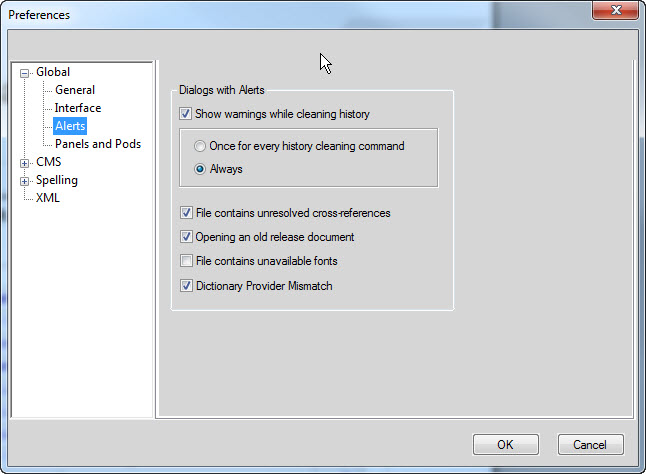The width and height of the screenshot is (646, 474).
Task: Expand the Spelling tree node
Action: (x=25, y=182)
